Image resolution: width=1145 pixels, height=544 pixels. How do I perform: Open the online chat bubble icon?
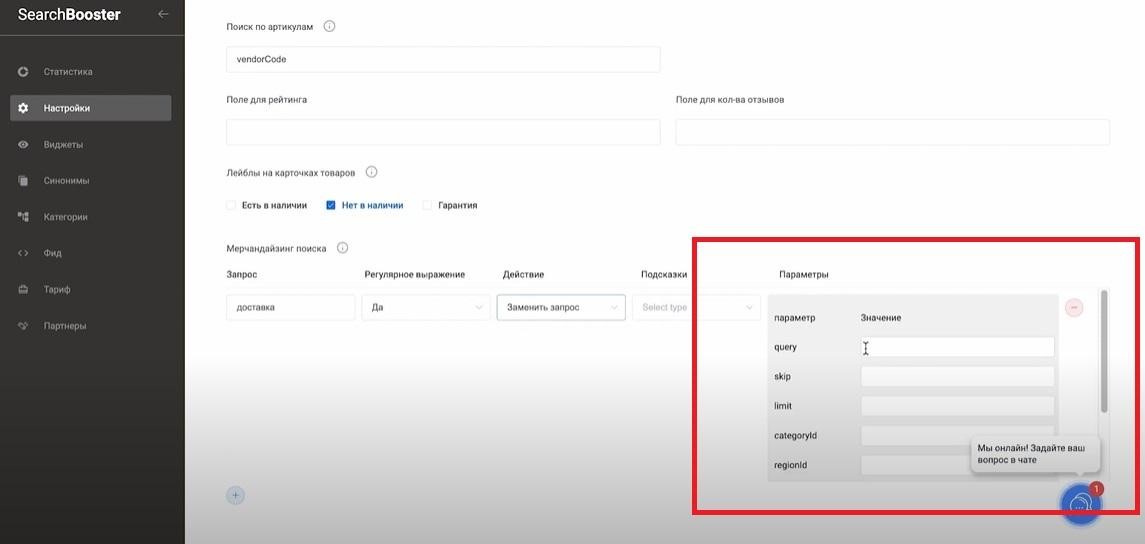pos(1079,505)
